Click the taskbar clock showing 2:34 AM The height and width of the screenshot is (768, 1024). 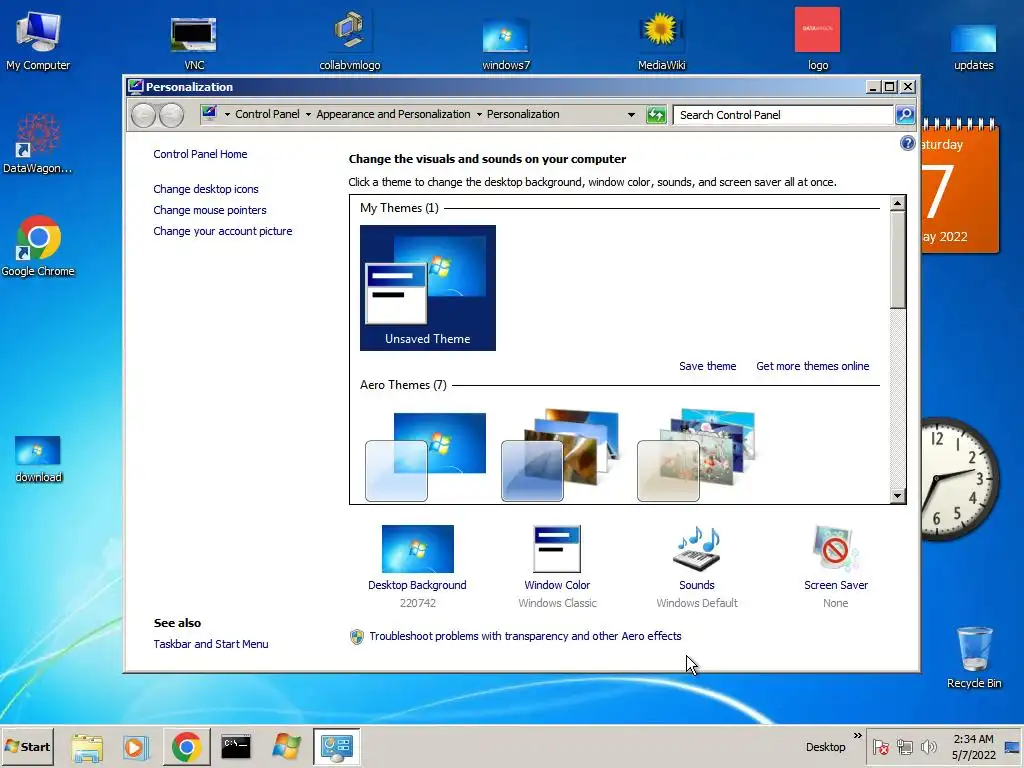click(x=973, y=747)
